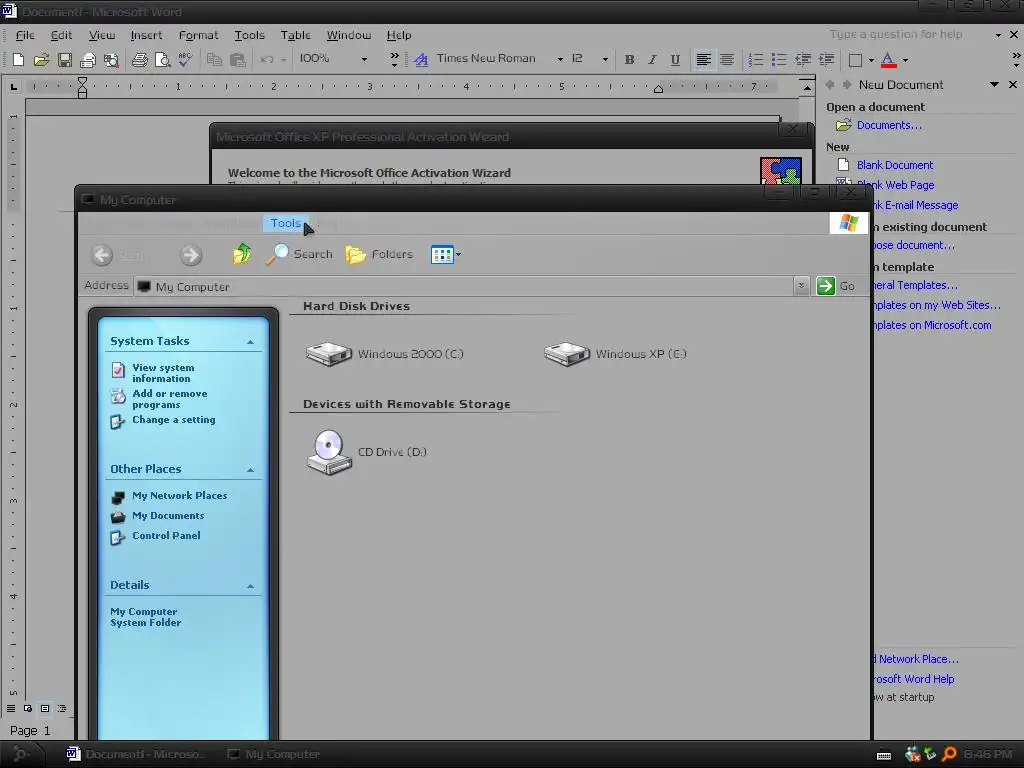
Task: Click the My Computer taskbar button
Action: pyautogui.click(x=274, y=754)
